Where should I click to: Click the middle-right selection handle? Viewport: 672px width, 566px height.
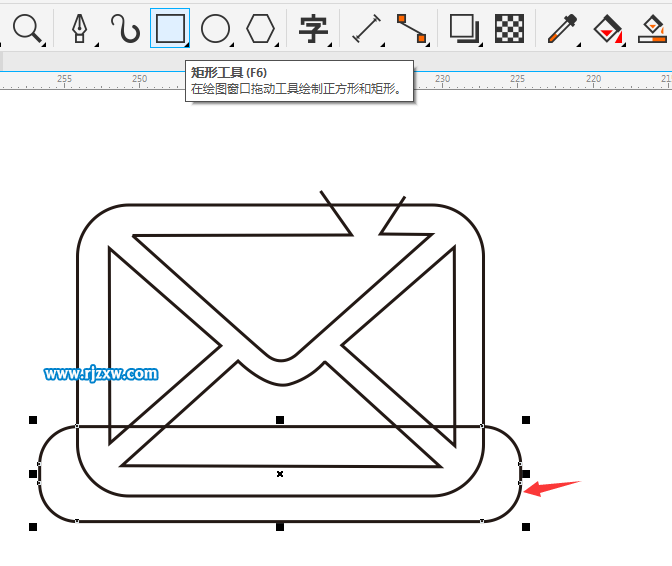(526, 474)
